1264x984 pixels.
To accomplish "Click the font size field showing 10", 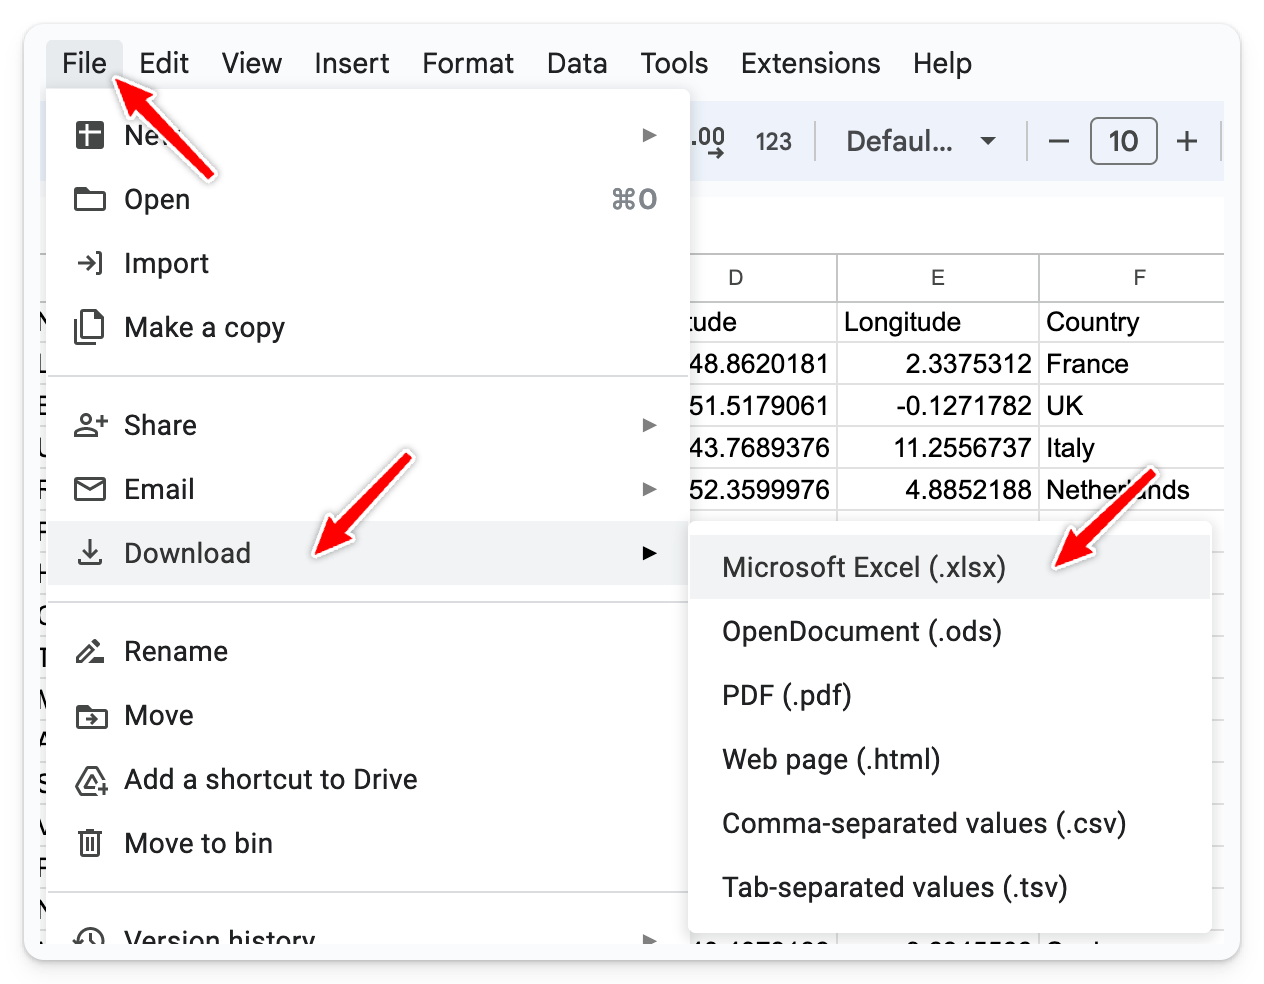I will point(1123,141).
